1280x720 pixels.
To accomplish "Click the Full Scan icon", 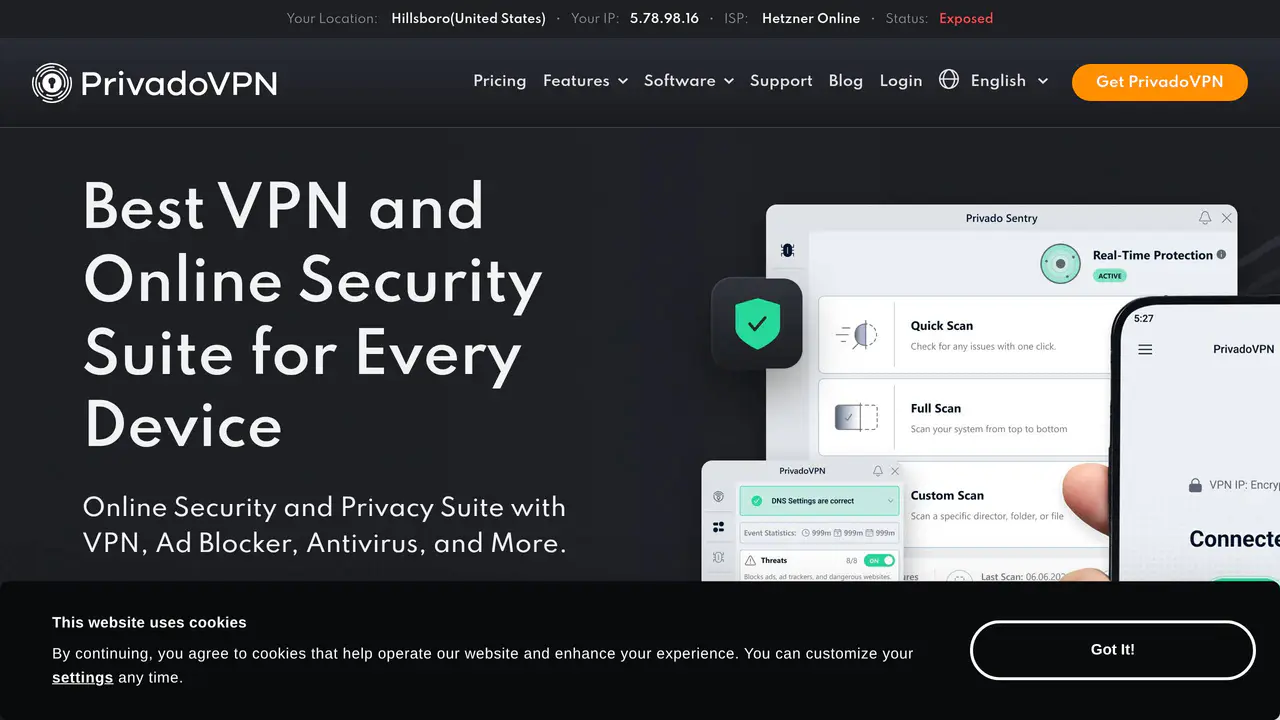I will pos(856,417).
